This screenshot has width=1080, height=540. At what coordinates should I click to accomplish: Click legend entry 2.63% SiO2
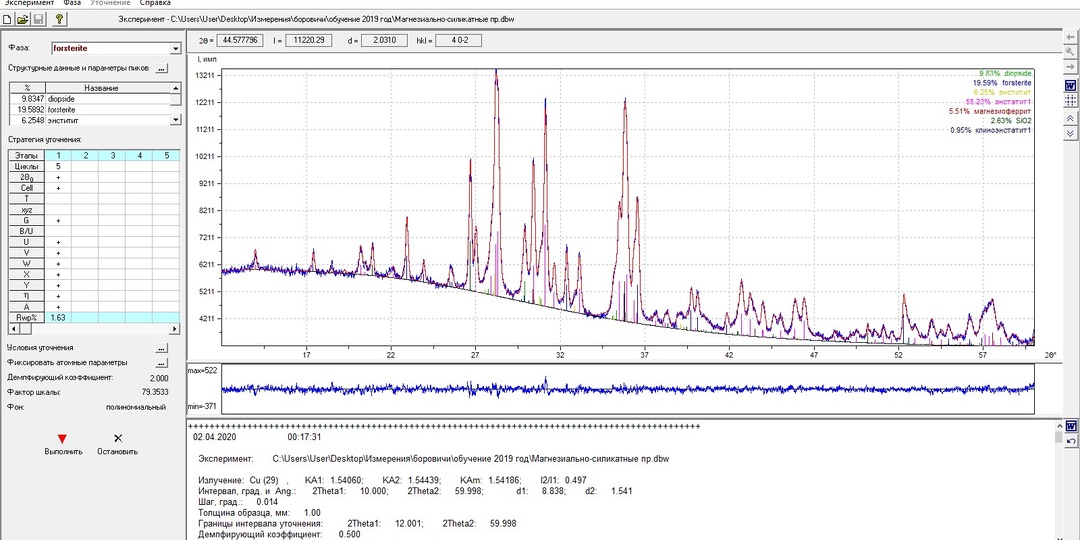1010,121
